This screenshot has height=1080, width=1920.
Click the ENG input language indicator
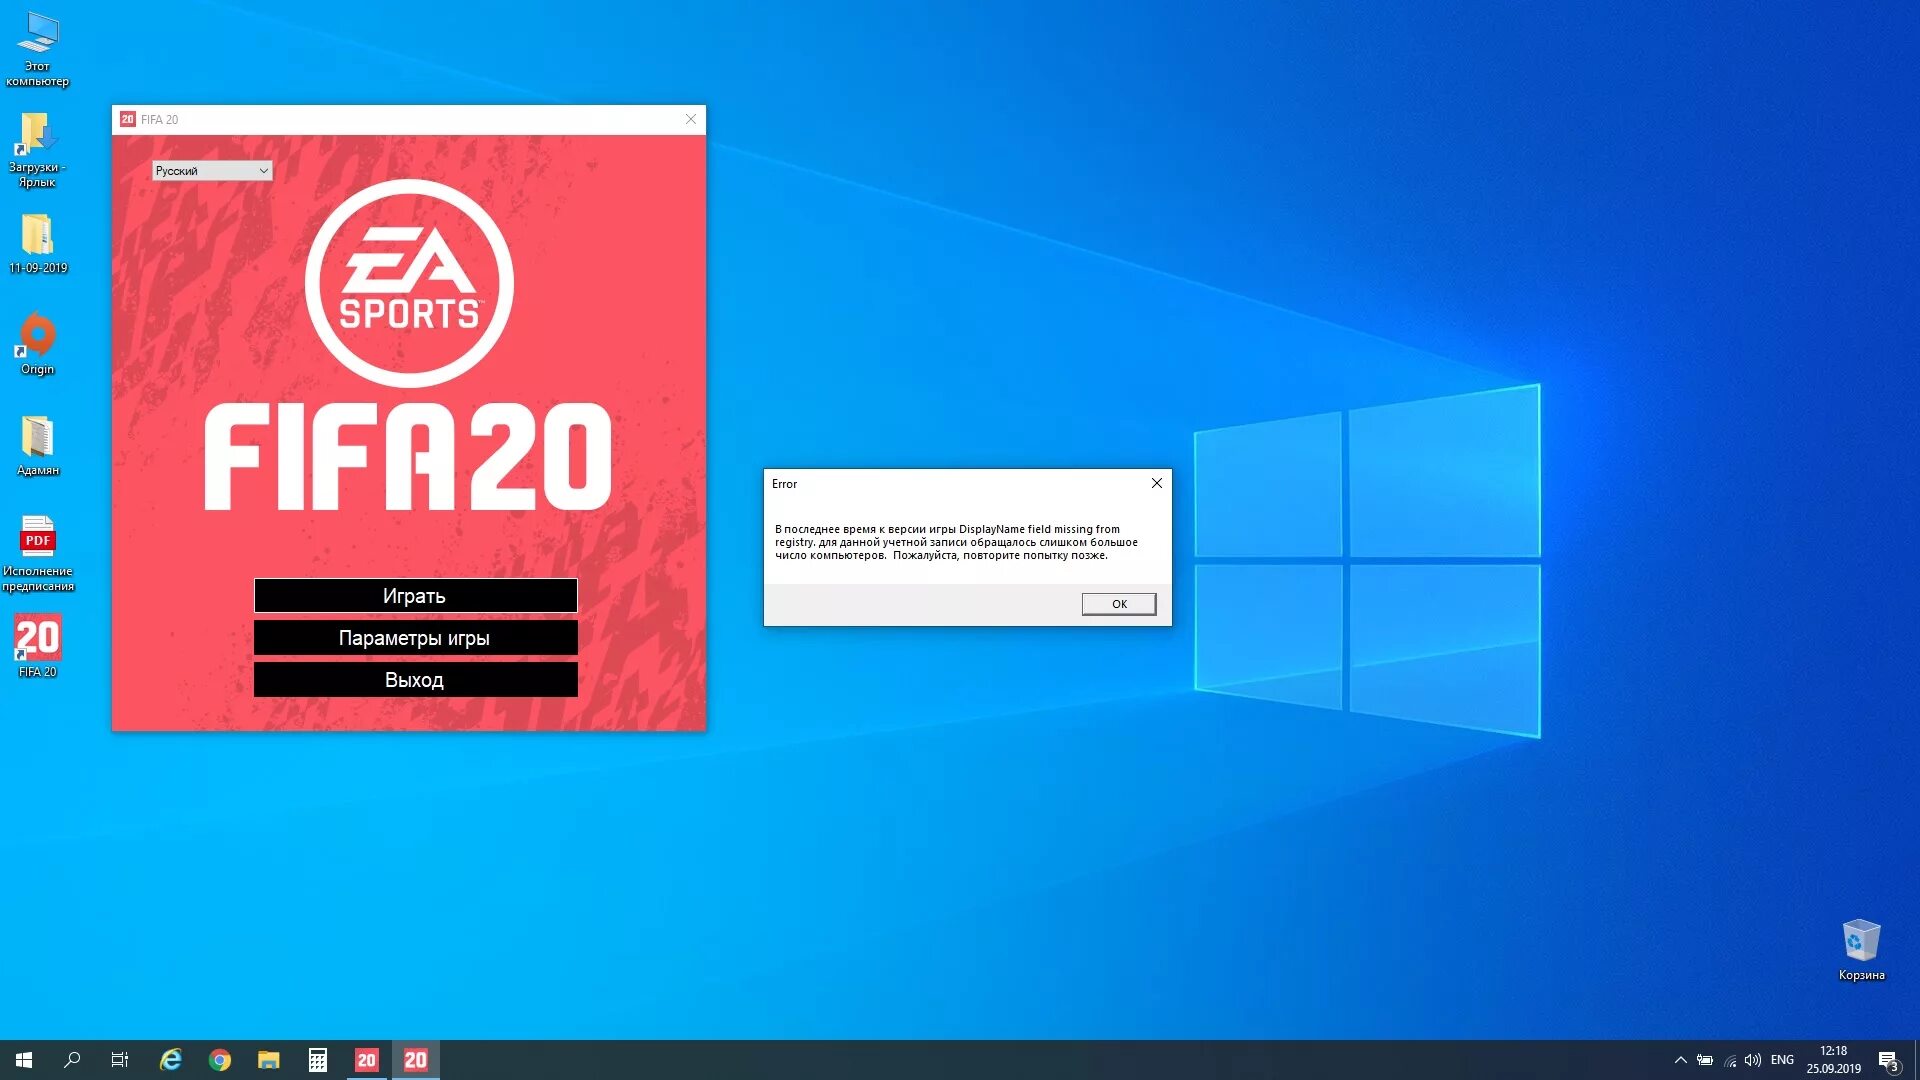1782,1060
